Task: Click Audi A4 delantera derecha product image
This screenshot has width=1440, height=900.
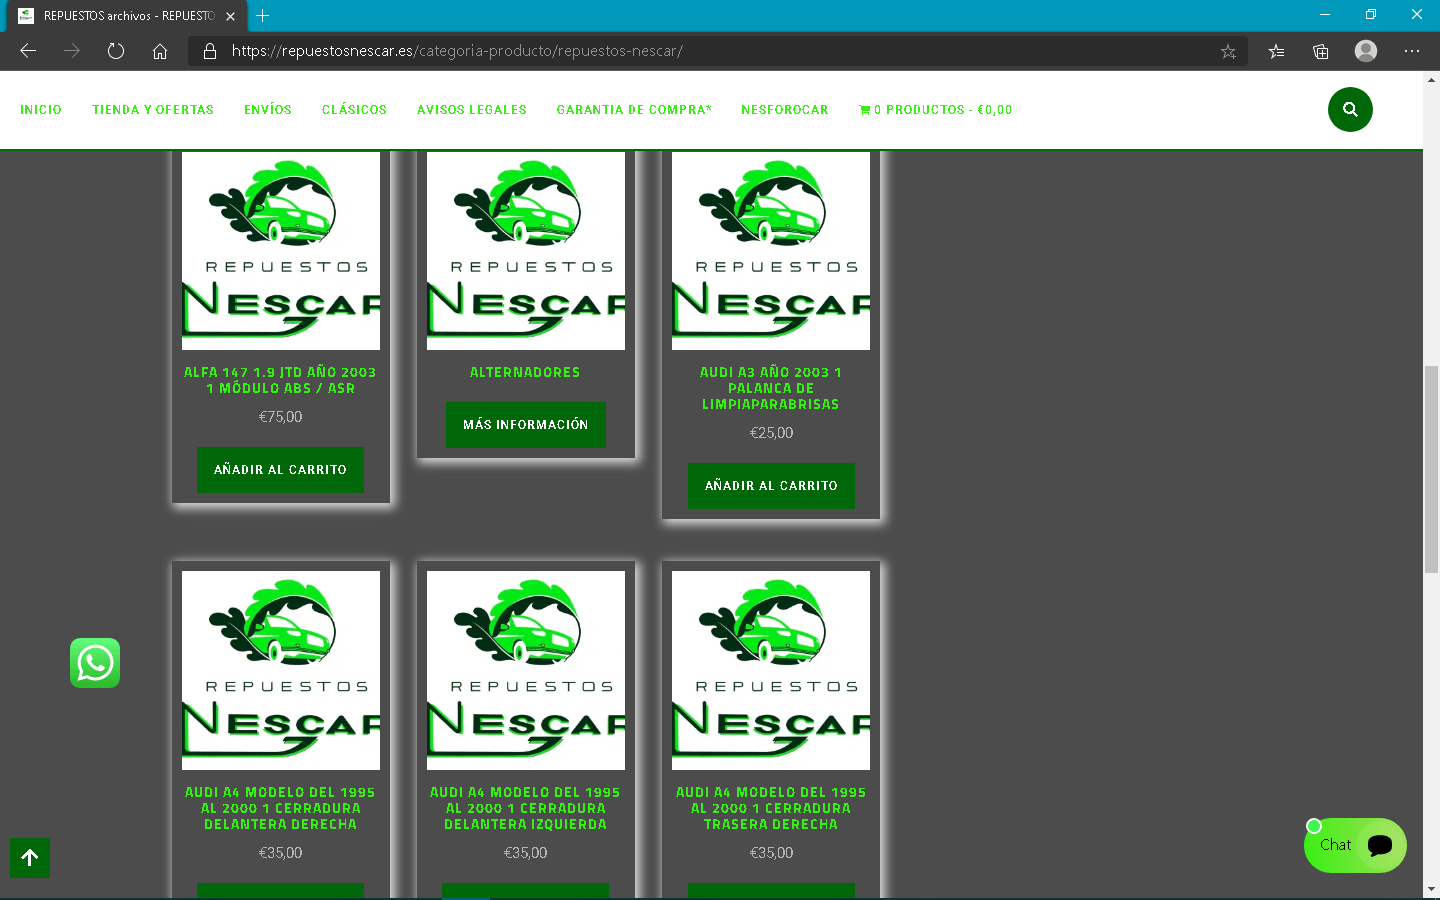Action: pyautogui.click(x=281, y=670)
